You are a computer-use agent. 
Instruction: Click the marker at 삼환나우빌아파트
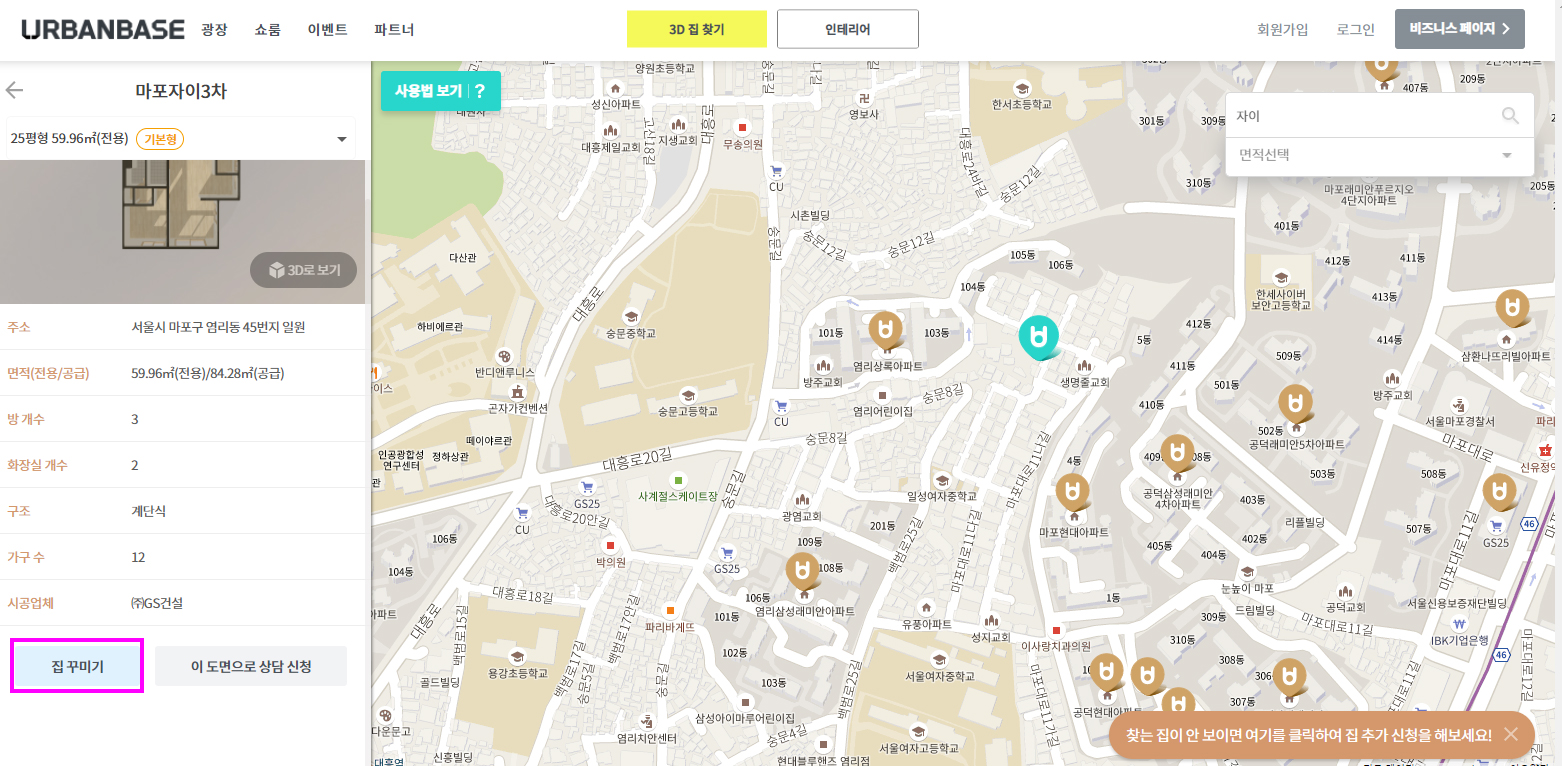point(1513,310)
